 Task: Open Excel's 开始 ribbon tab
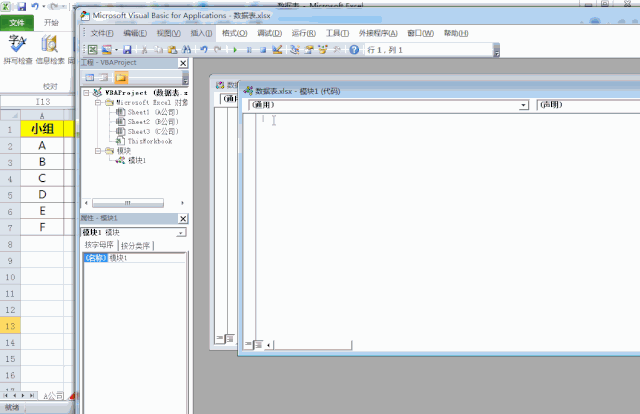coord(51,22)
